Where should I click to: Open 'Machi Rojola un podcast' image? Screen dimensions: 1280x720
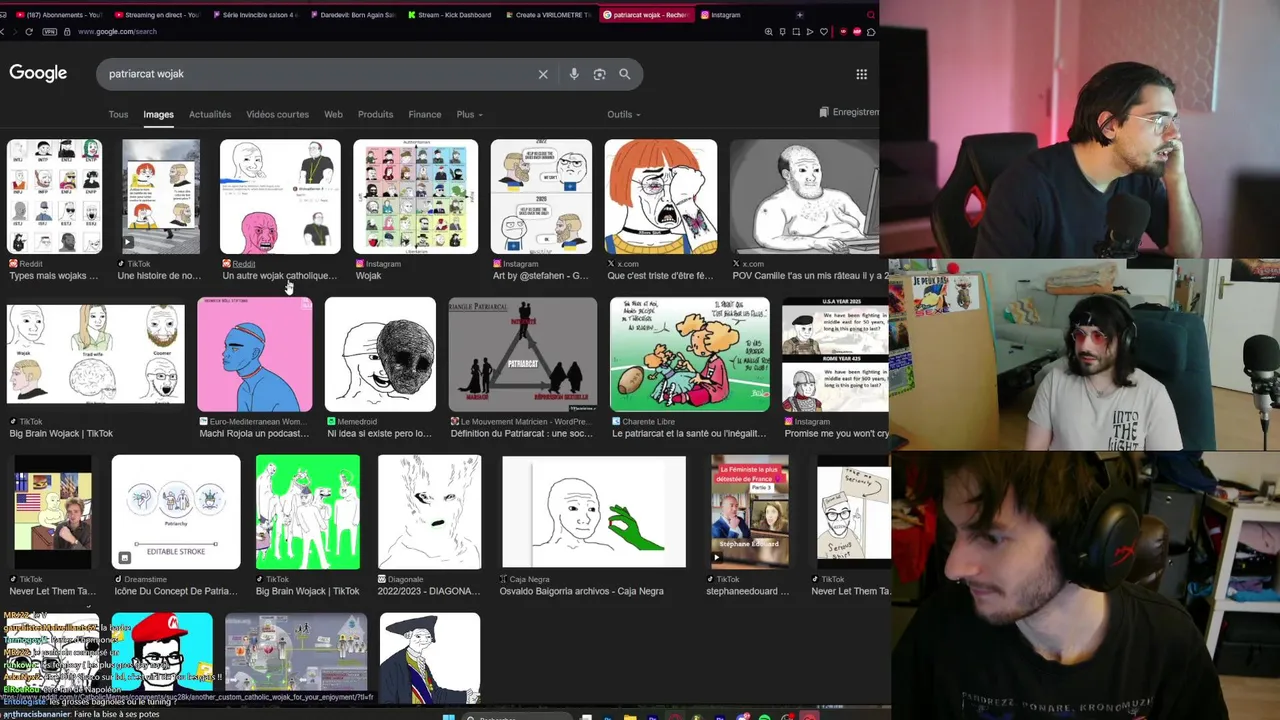point(254,354)
